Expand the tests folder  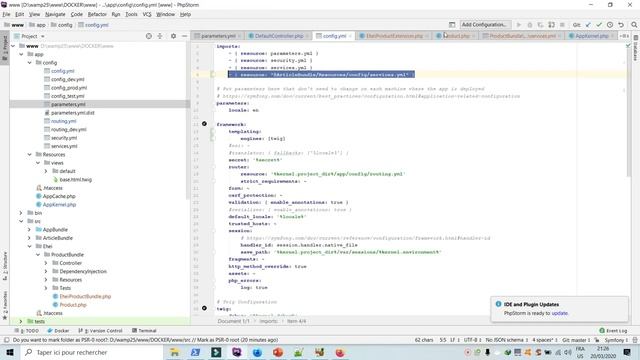click(21, 322)
